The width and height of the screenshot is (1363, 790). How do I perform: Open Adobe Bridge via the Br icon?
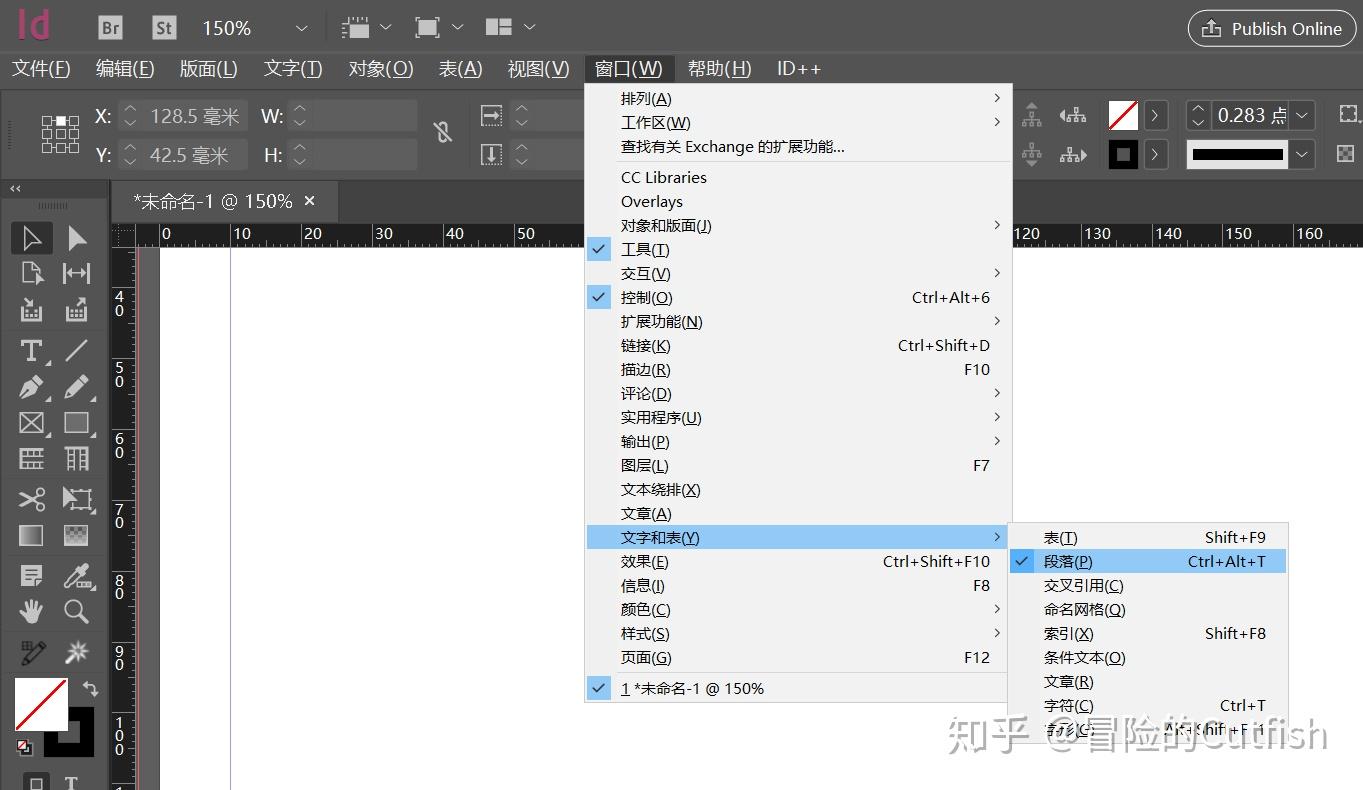pos(109,27)
